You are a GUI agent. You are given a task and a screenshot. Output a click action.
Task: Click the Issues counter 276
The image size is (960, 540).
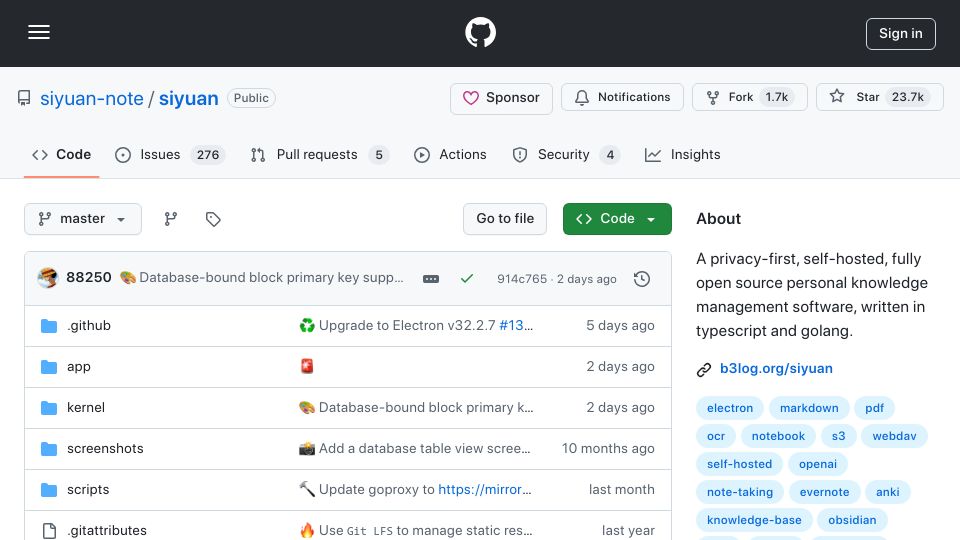(208, 155)
